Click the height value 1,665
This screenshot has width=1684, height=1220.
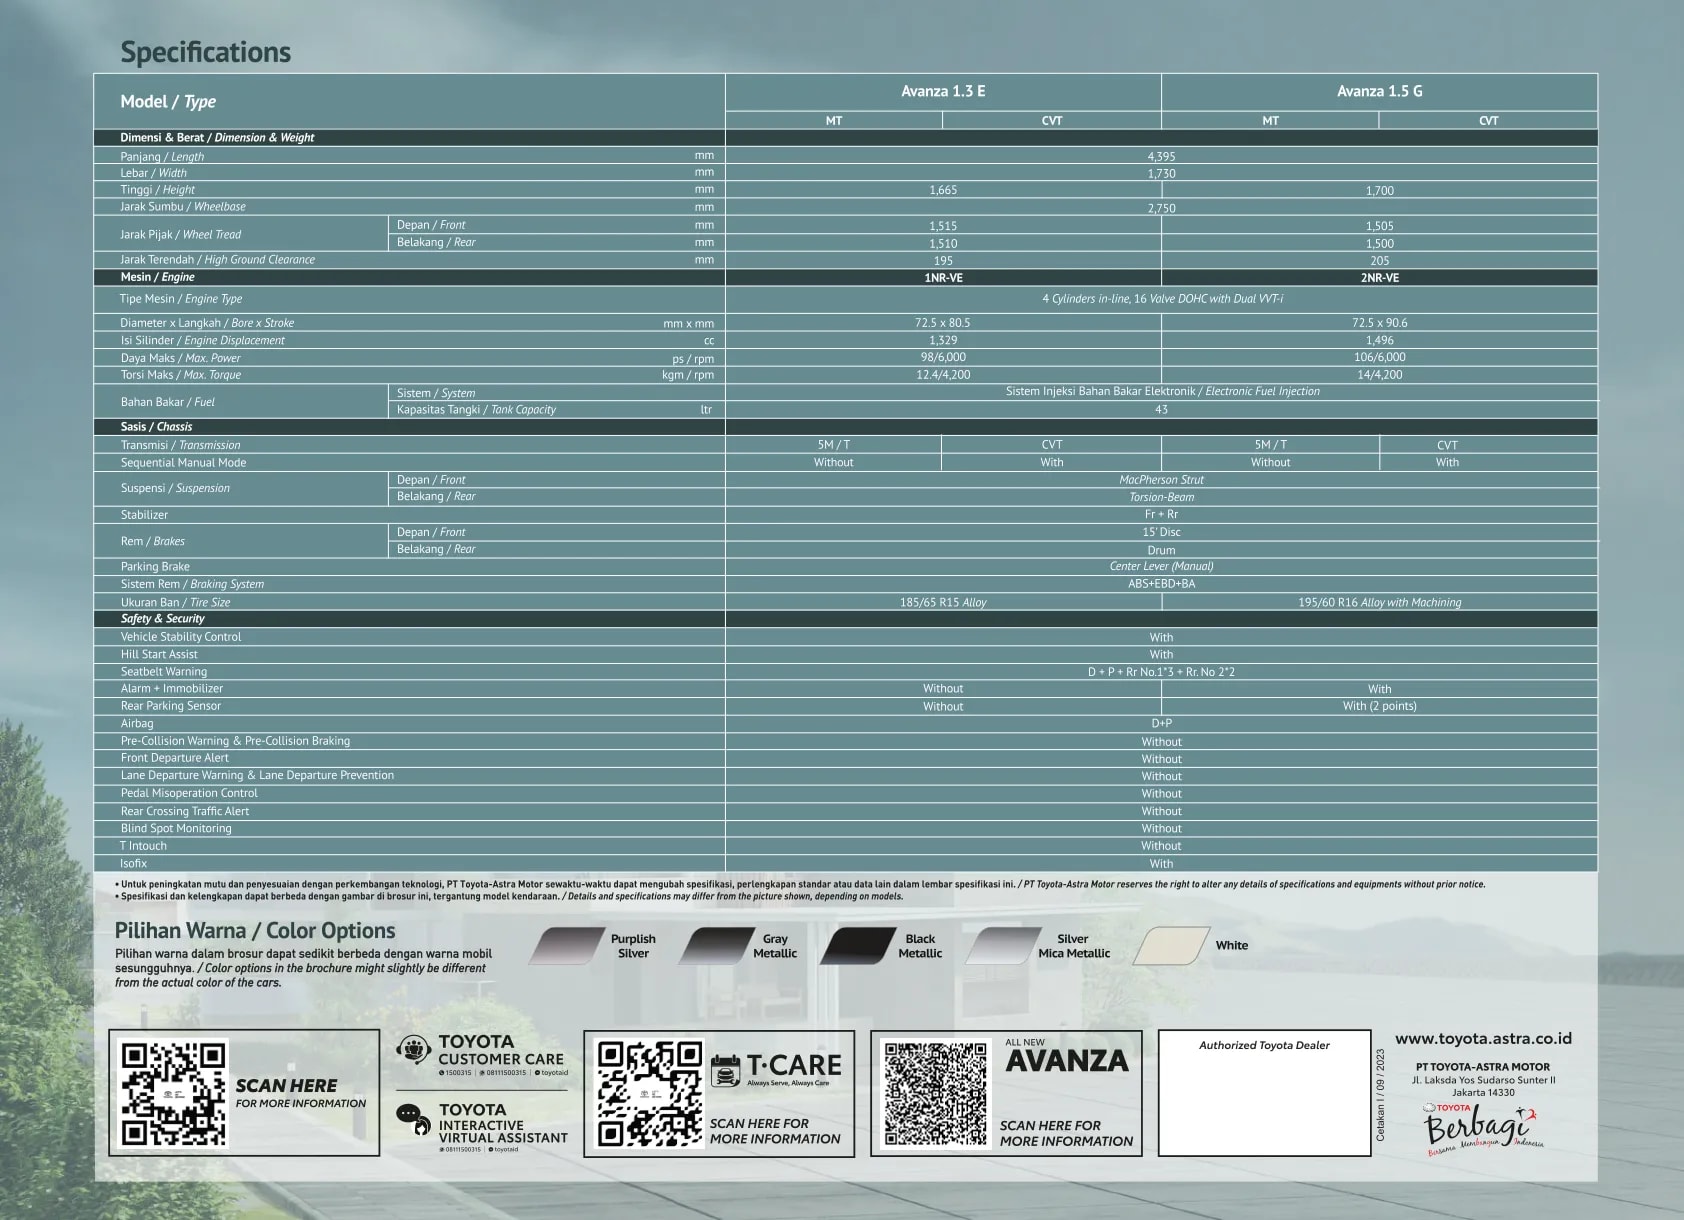(x=943, y=190)
